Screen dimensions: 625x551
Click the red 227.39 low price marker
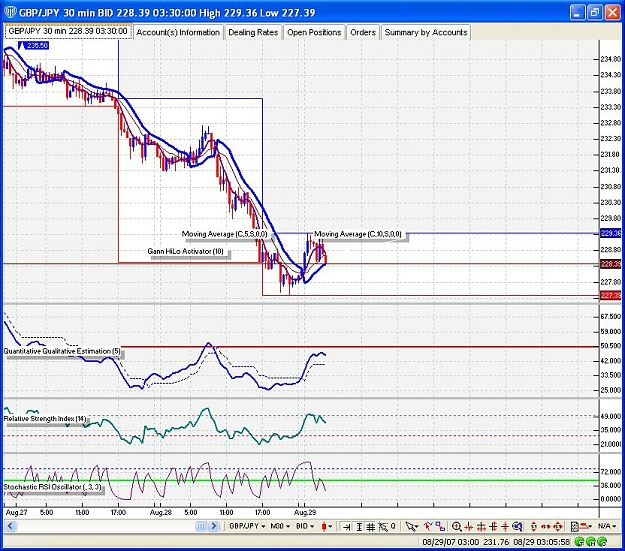tap(610, 295)
